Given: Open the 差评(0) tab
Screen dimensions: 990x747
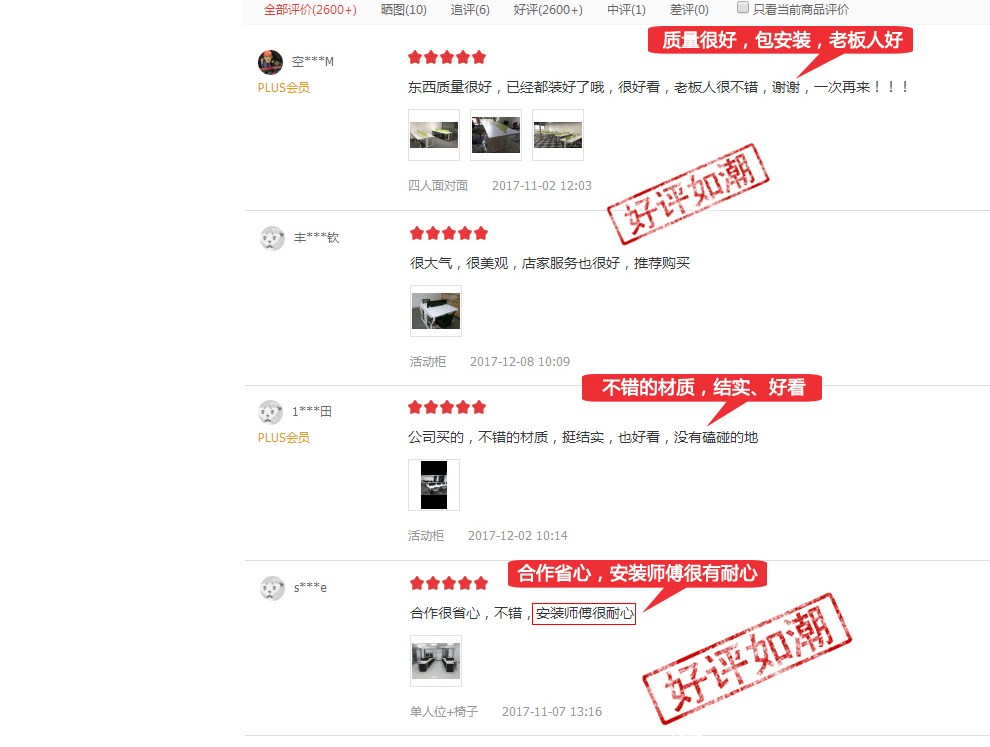Looking at the screenshot, I should [x=689, y=9].
